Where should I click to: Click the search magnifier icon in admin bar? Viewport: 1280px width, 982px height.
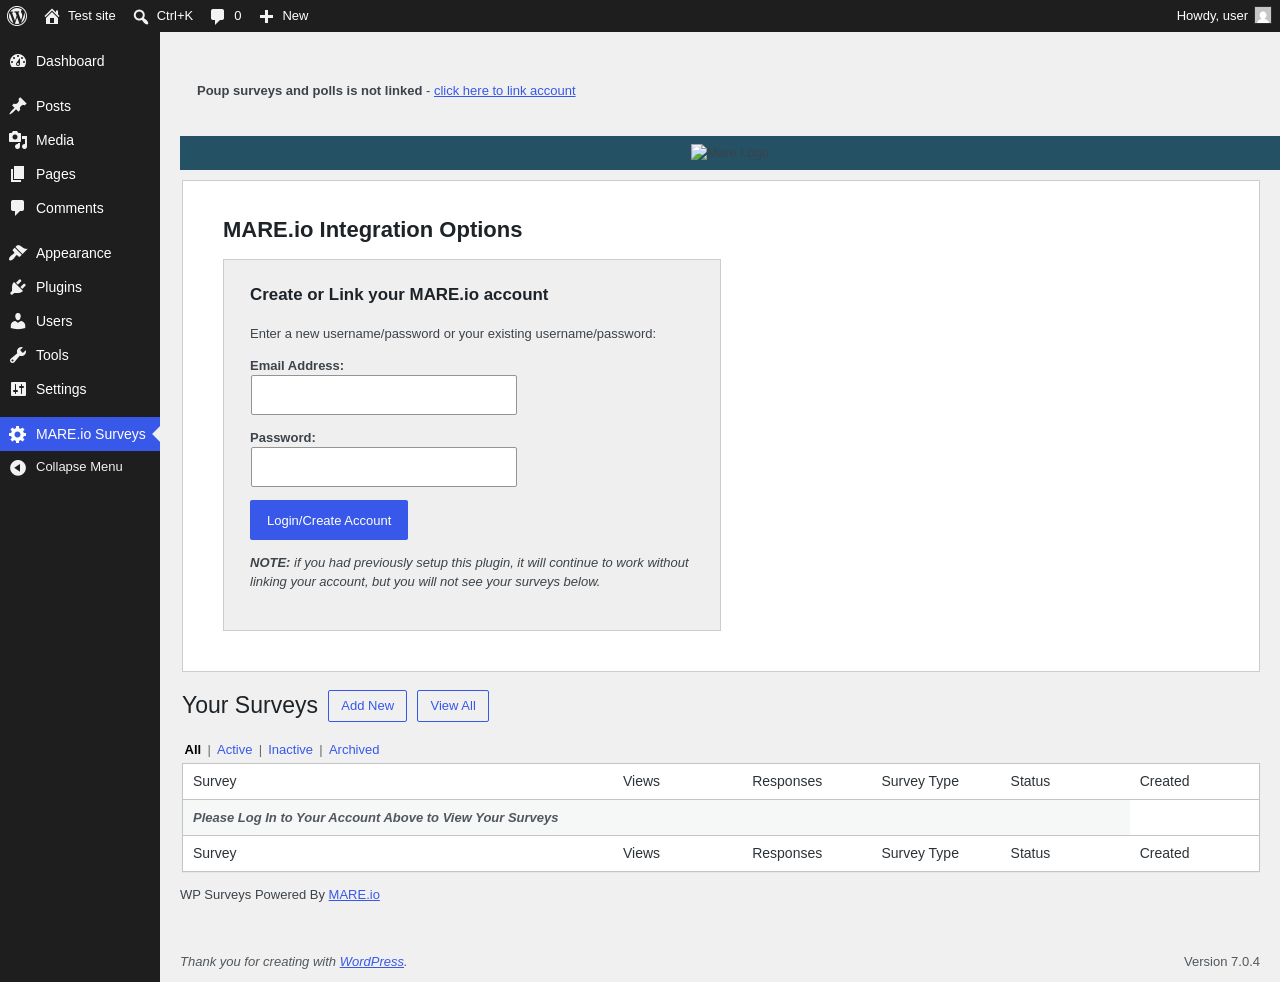click(x=141, y=16)
